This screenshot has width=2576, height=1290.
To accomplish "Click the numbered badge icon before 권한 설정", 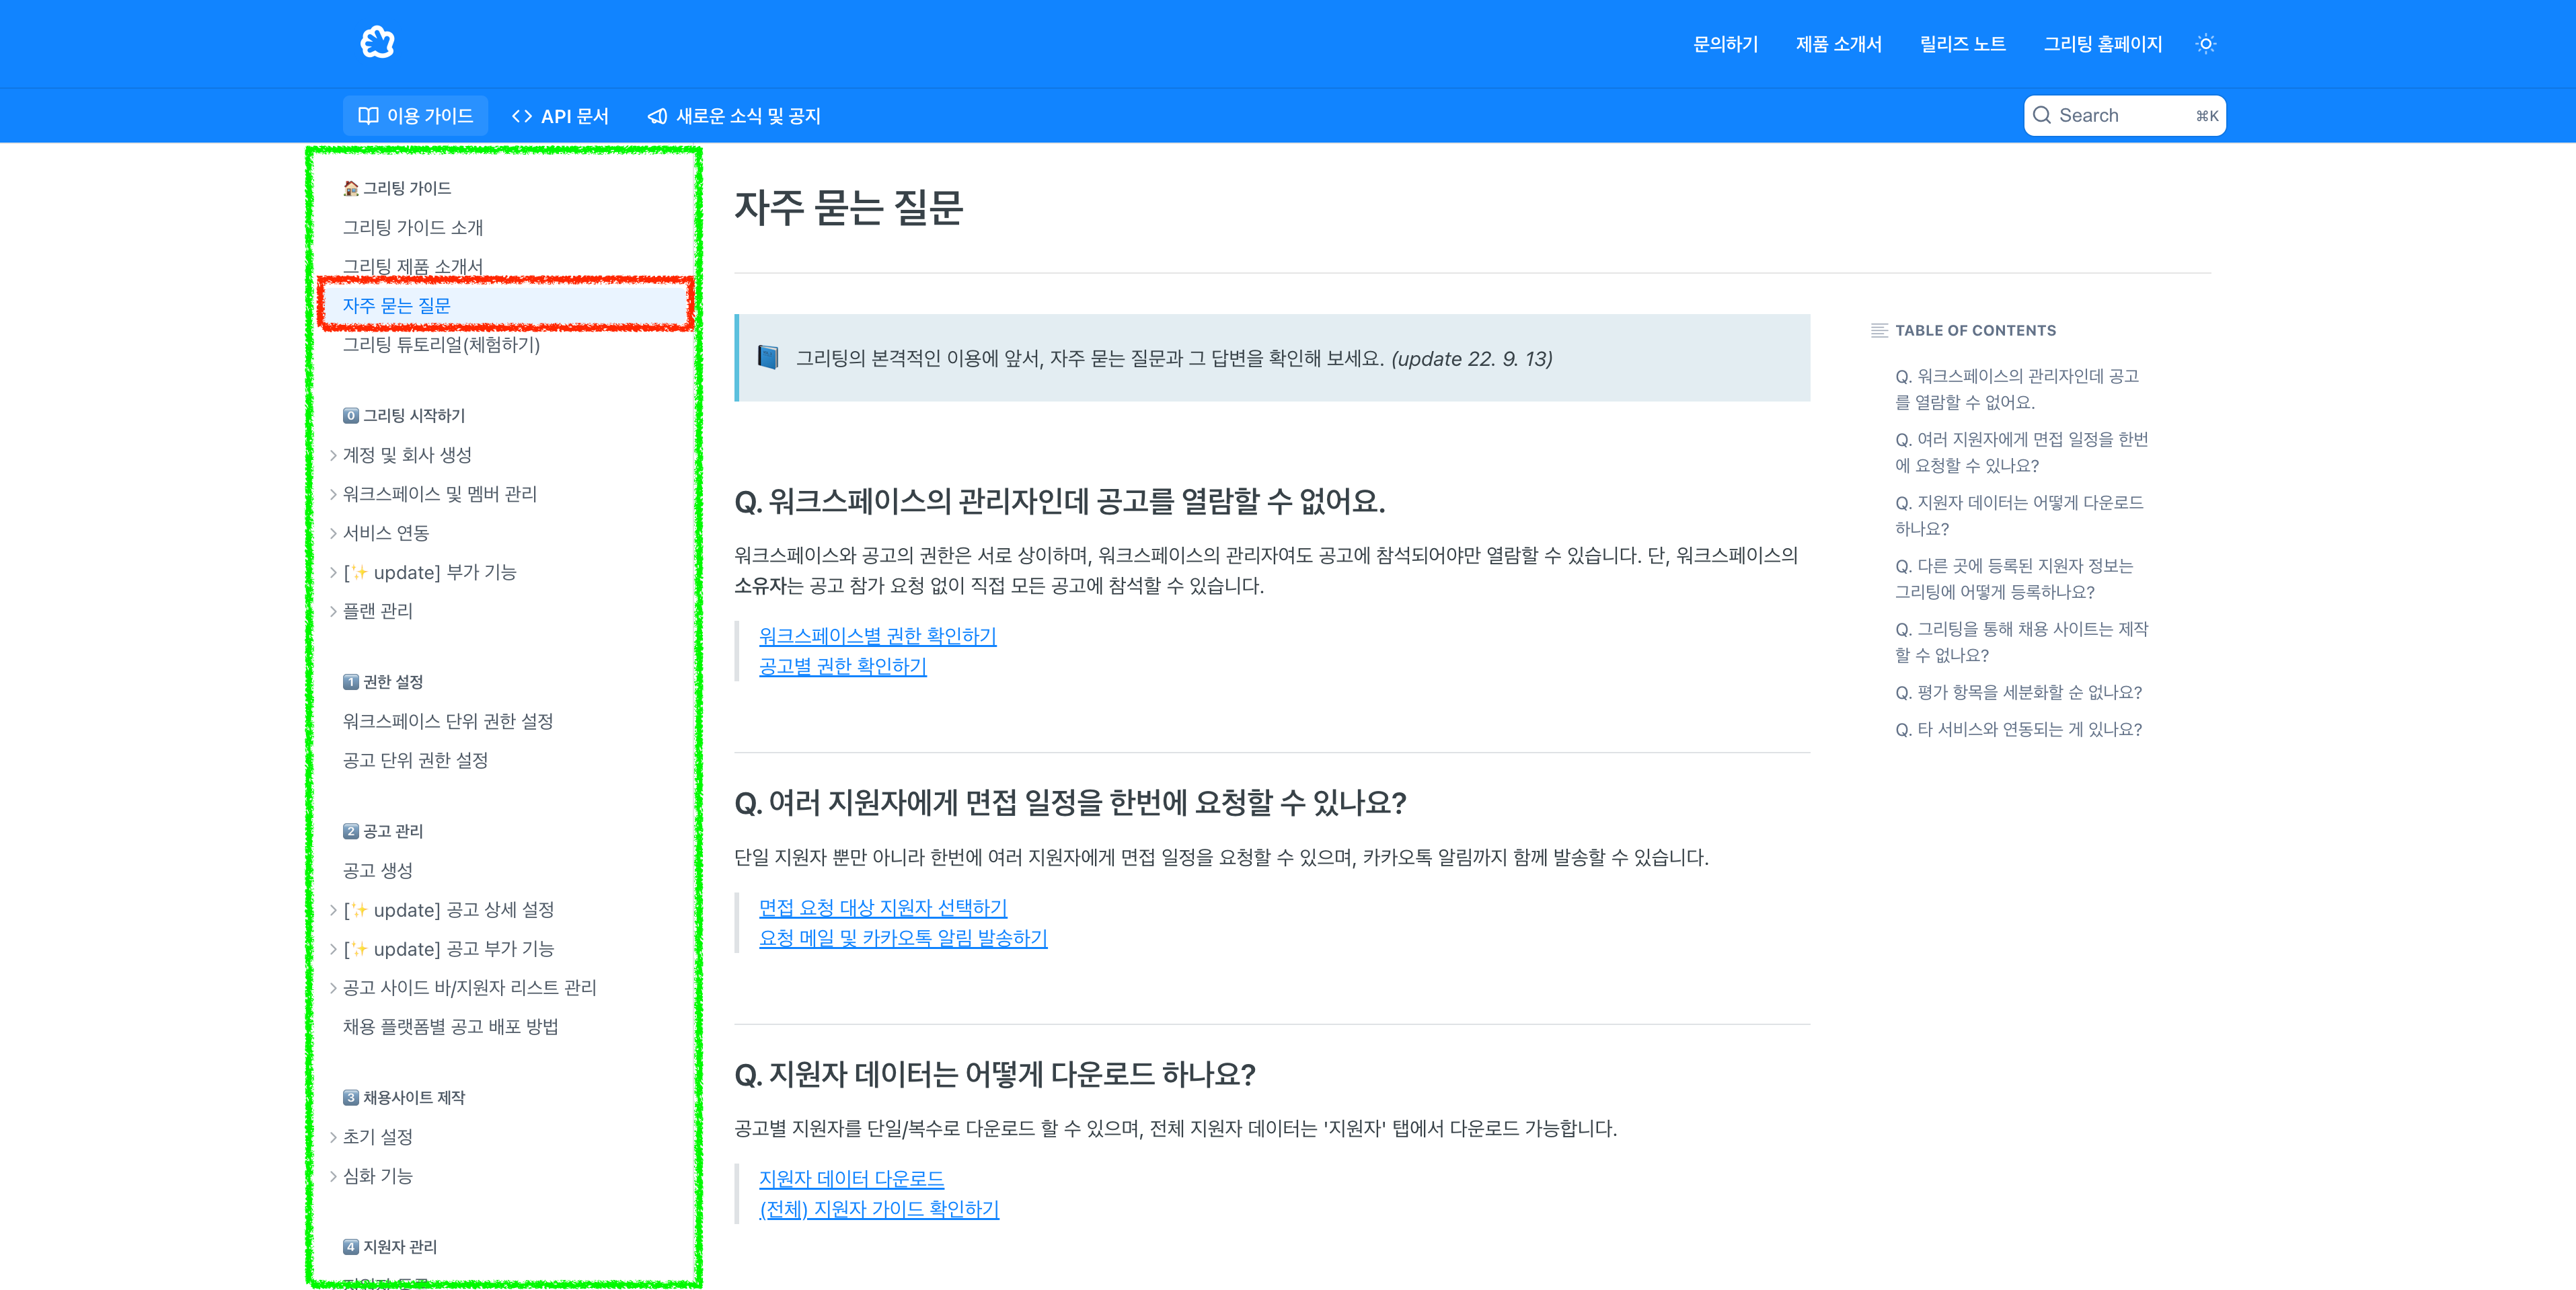I will (x=350, y=681).
